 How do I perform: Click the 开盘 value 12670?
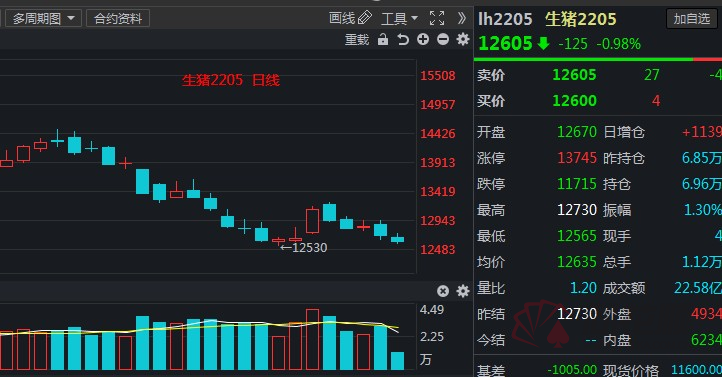click(577, 132)
